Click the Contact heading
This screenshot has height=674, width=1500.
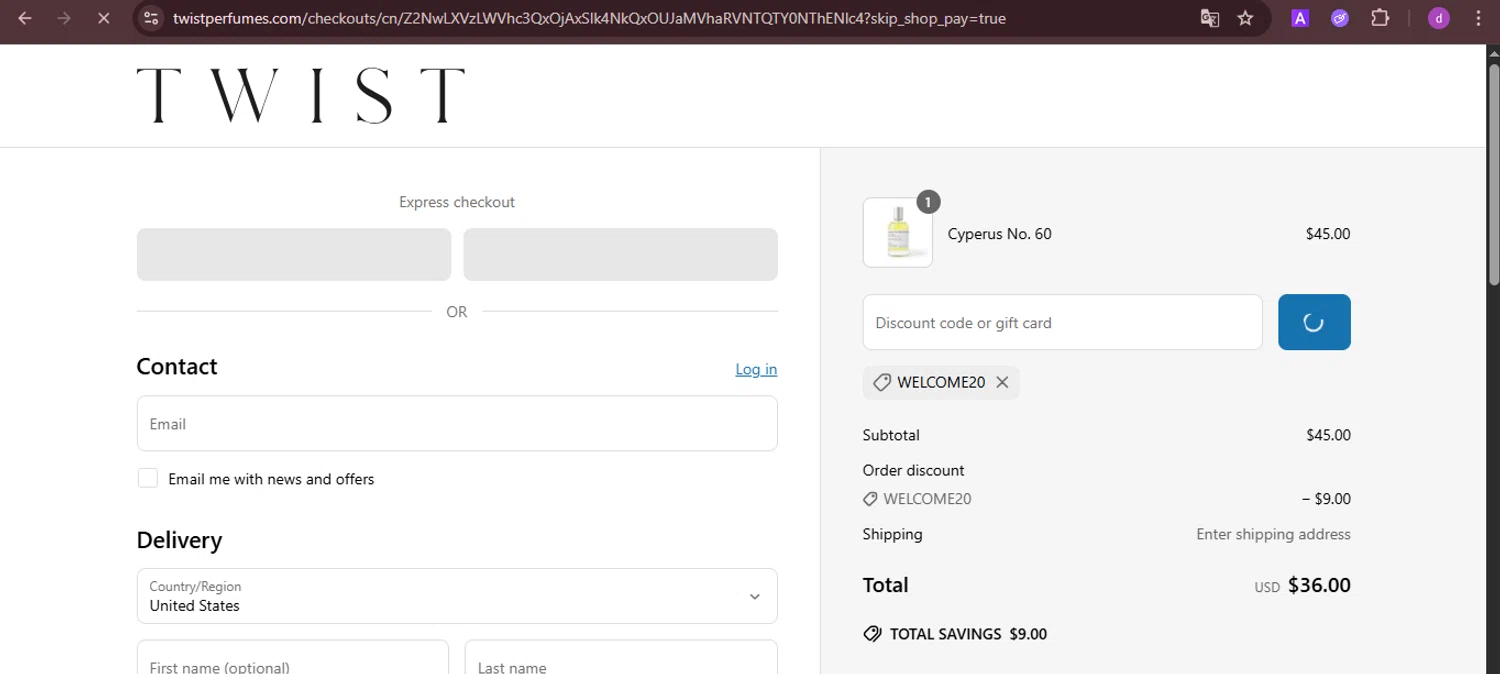177,366
